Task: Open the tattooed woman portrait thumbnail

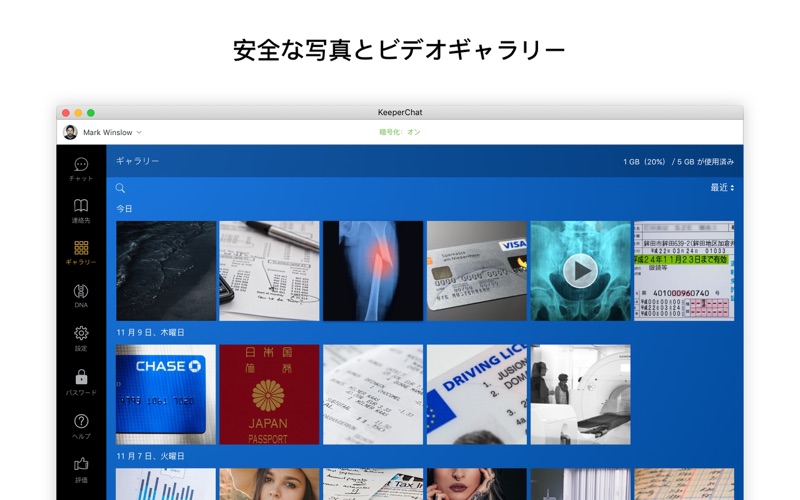Action: [477, 484]
